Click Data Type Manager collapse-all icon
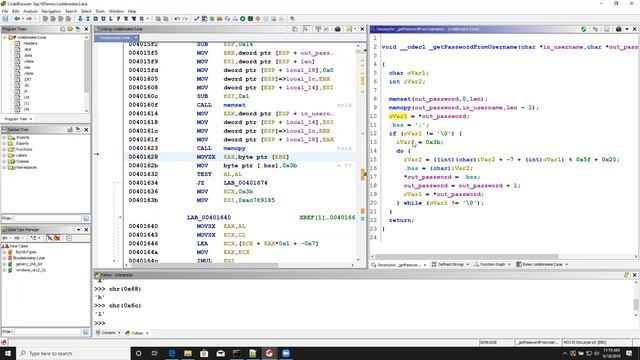 point(69,238)
